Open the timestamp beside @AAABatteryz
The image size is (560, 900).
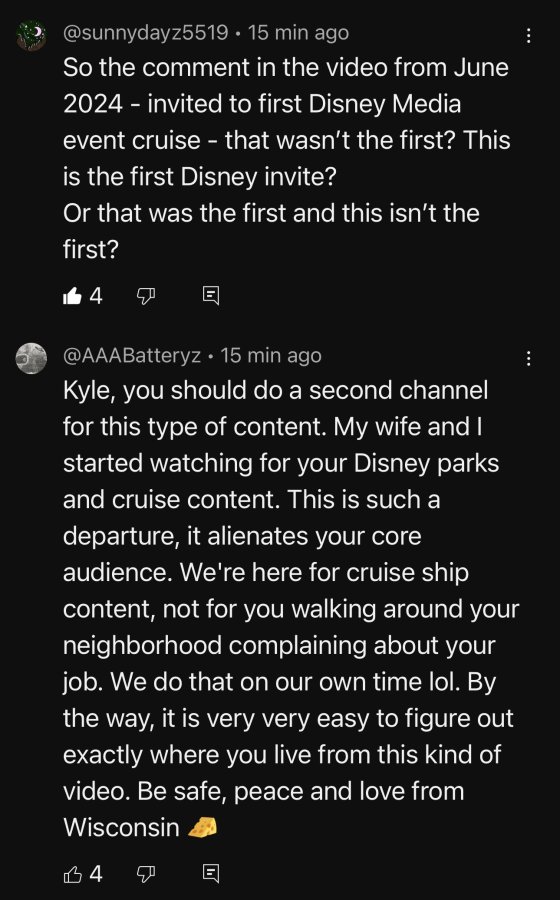coord(271,356)
